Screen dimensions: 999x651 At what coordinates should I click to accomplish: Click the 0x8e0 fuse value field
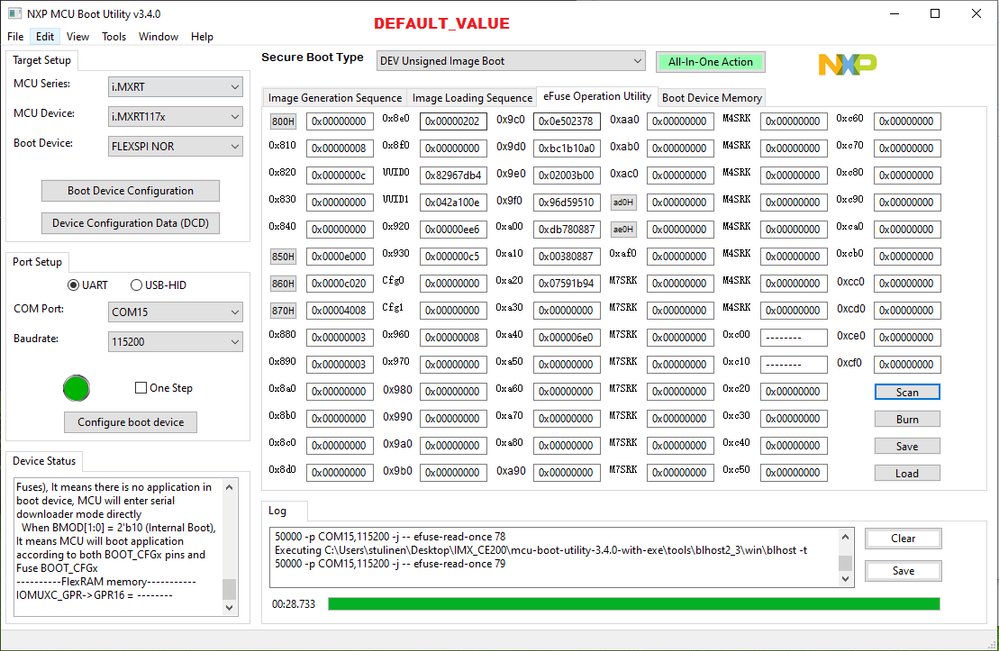(453, 121)
